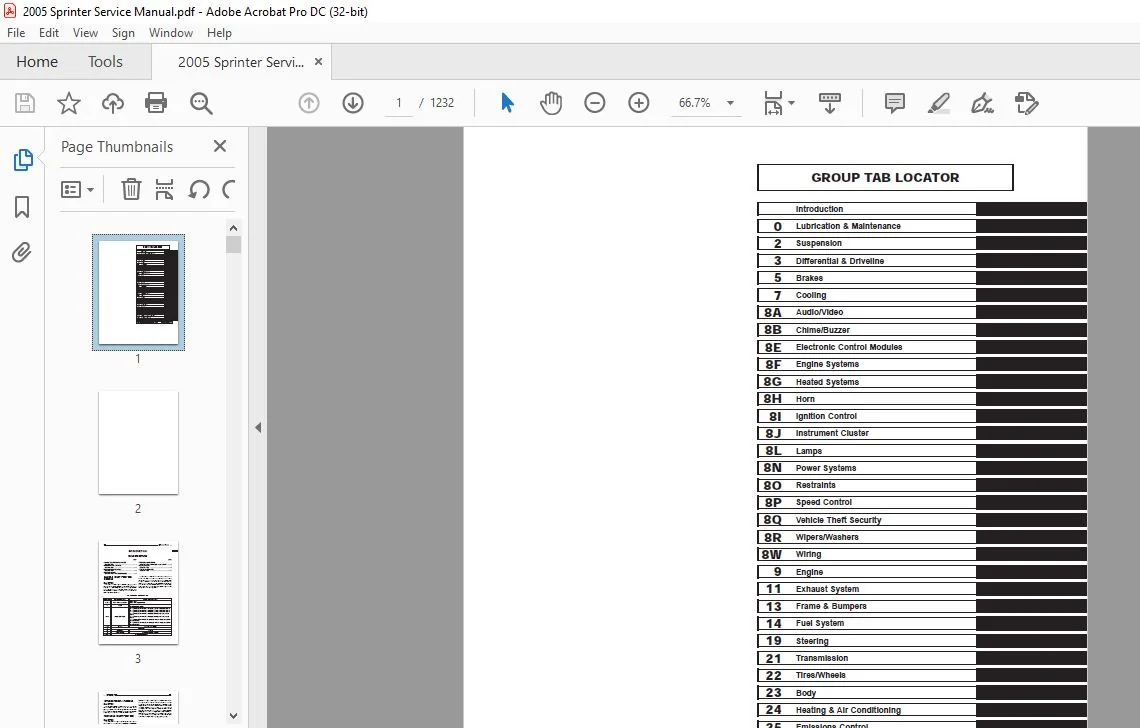Select page 3 thumbnail
The image size is (1140, 728).
(138, 593)
